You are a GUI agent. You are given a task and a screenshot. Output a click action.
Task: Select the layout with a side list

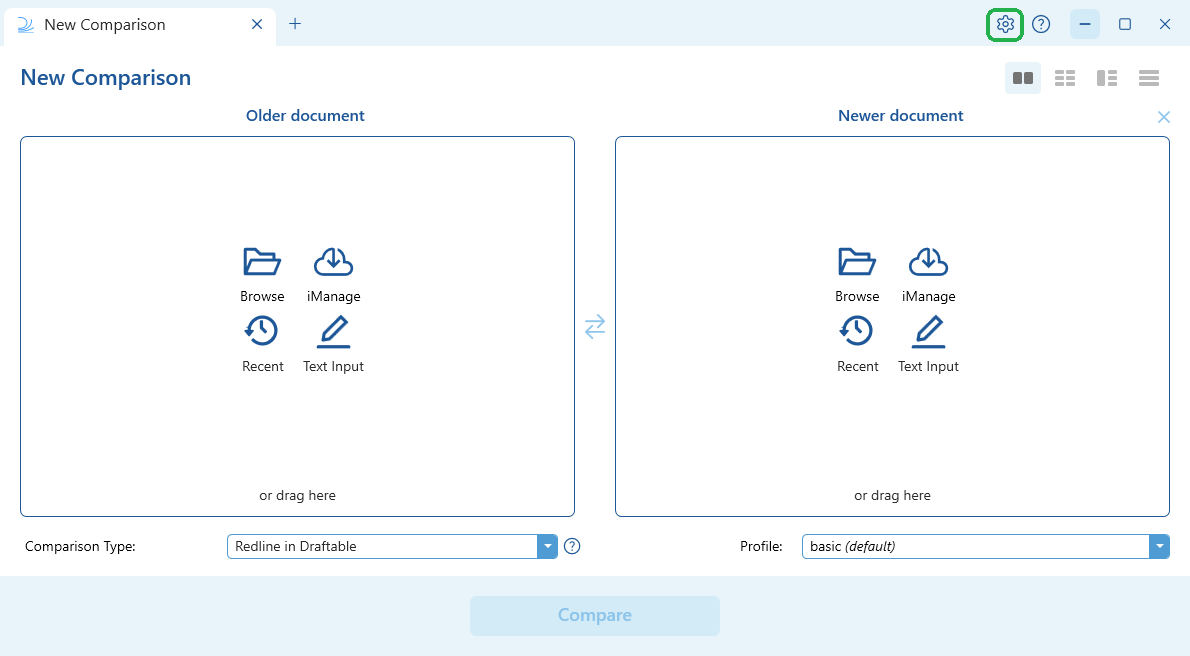pos(1107,78)
